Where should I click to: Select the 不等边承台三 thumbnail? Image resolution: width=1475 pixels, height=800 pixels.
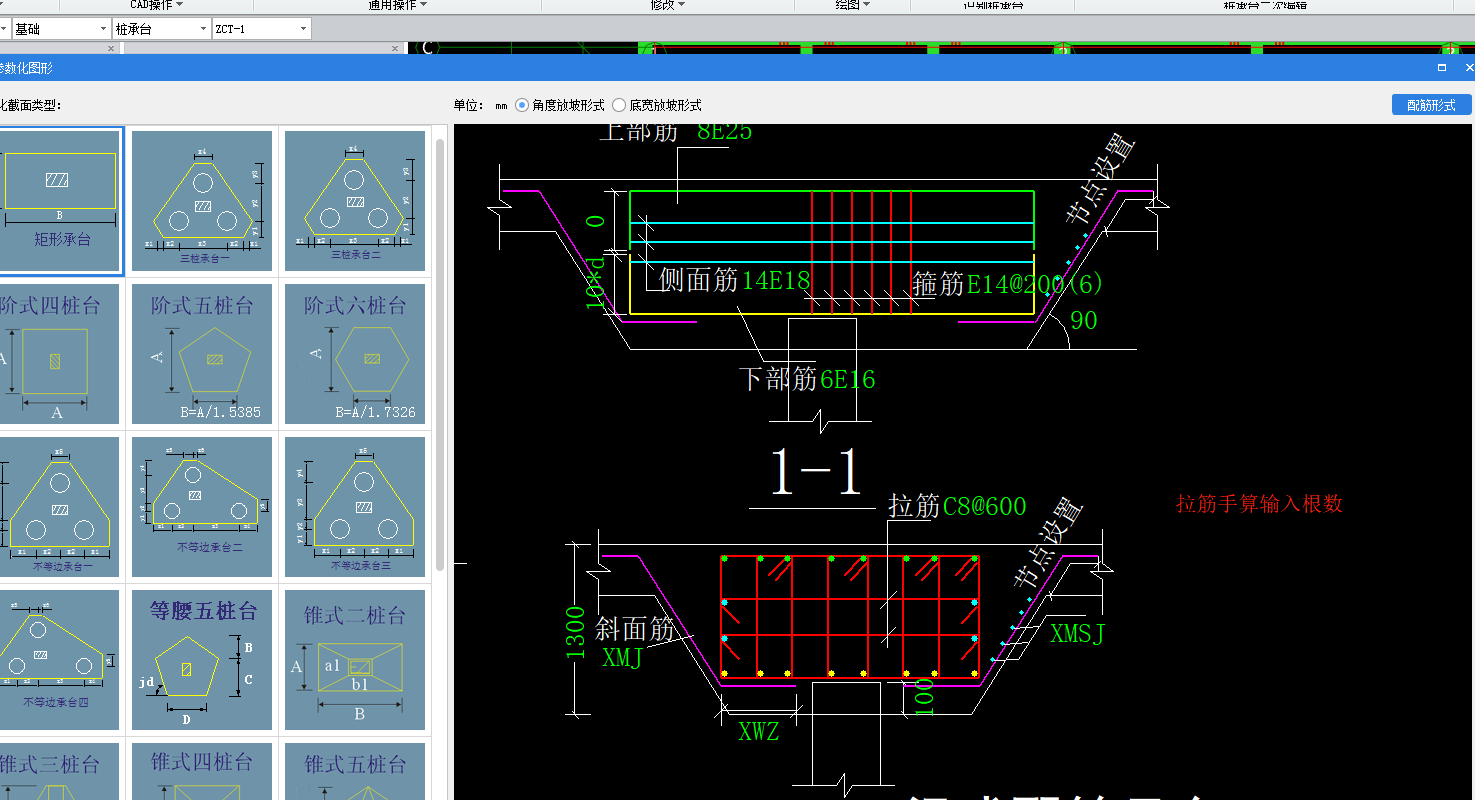[x=355, y=507]
